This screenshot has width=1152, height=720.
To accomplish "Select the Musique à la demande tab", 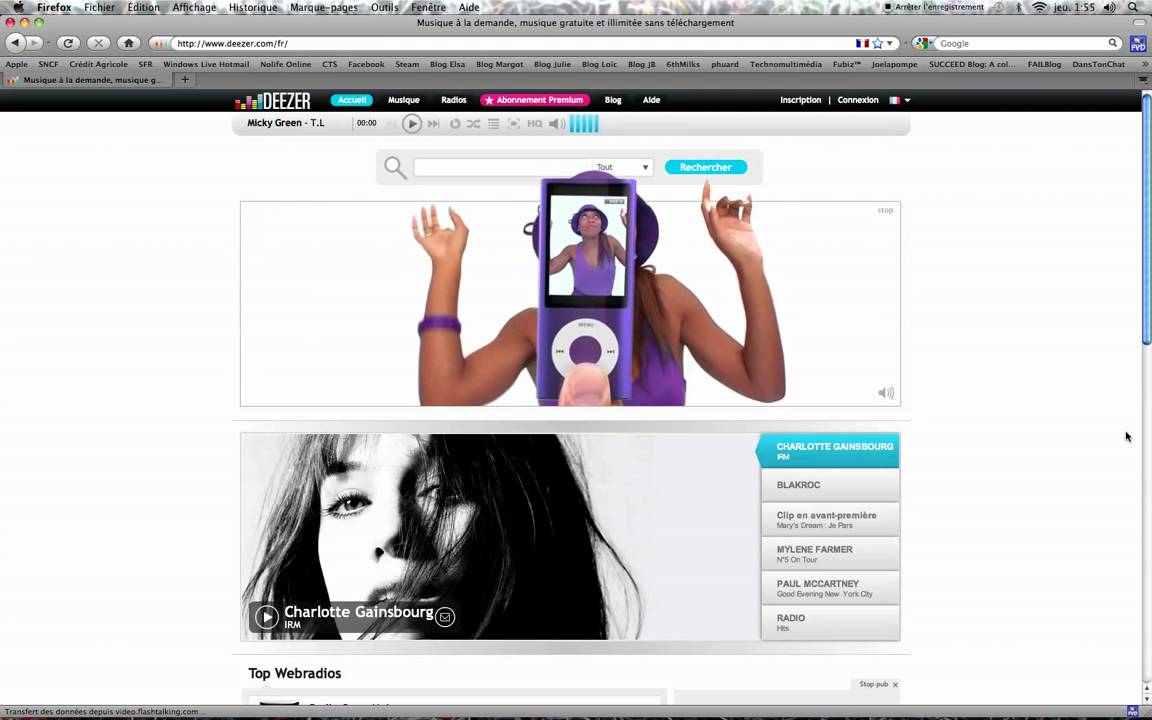I will click(88, 79).
